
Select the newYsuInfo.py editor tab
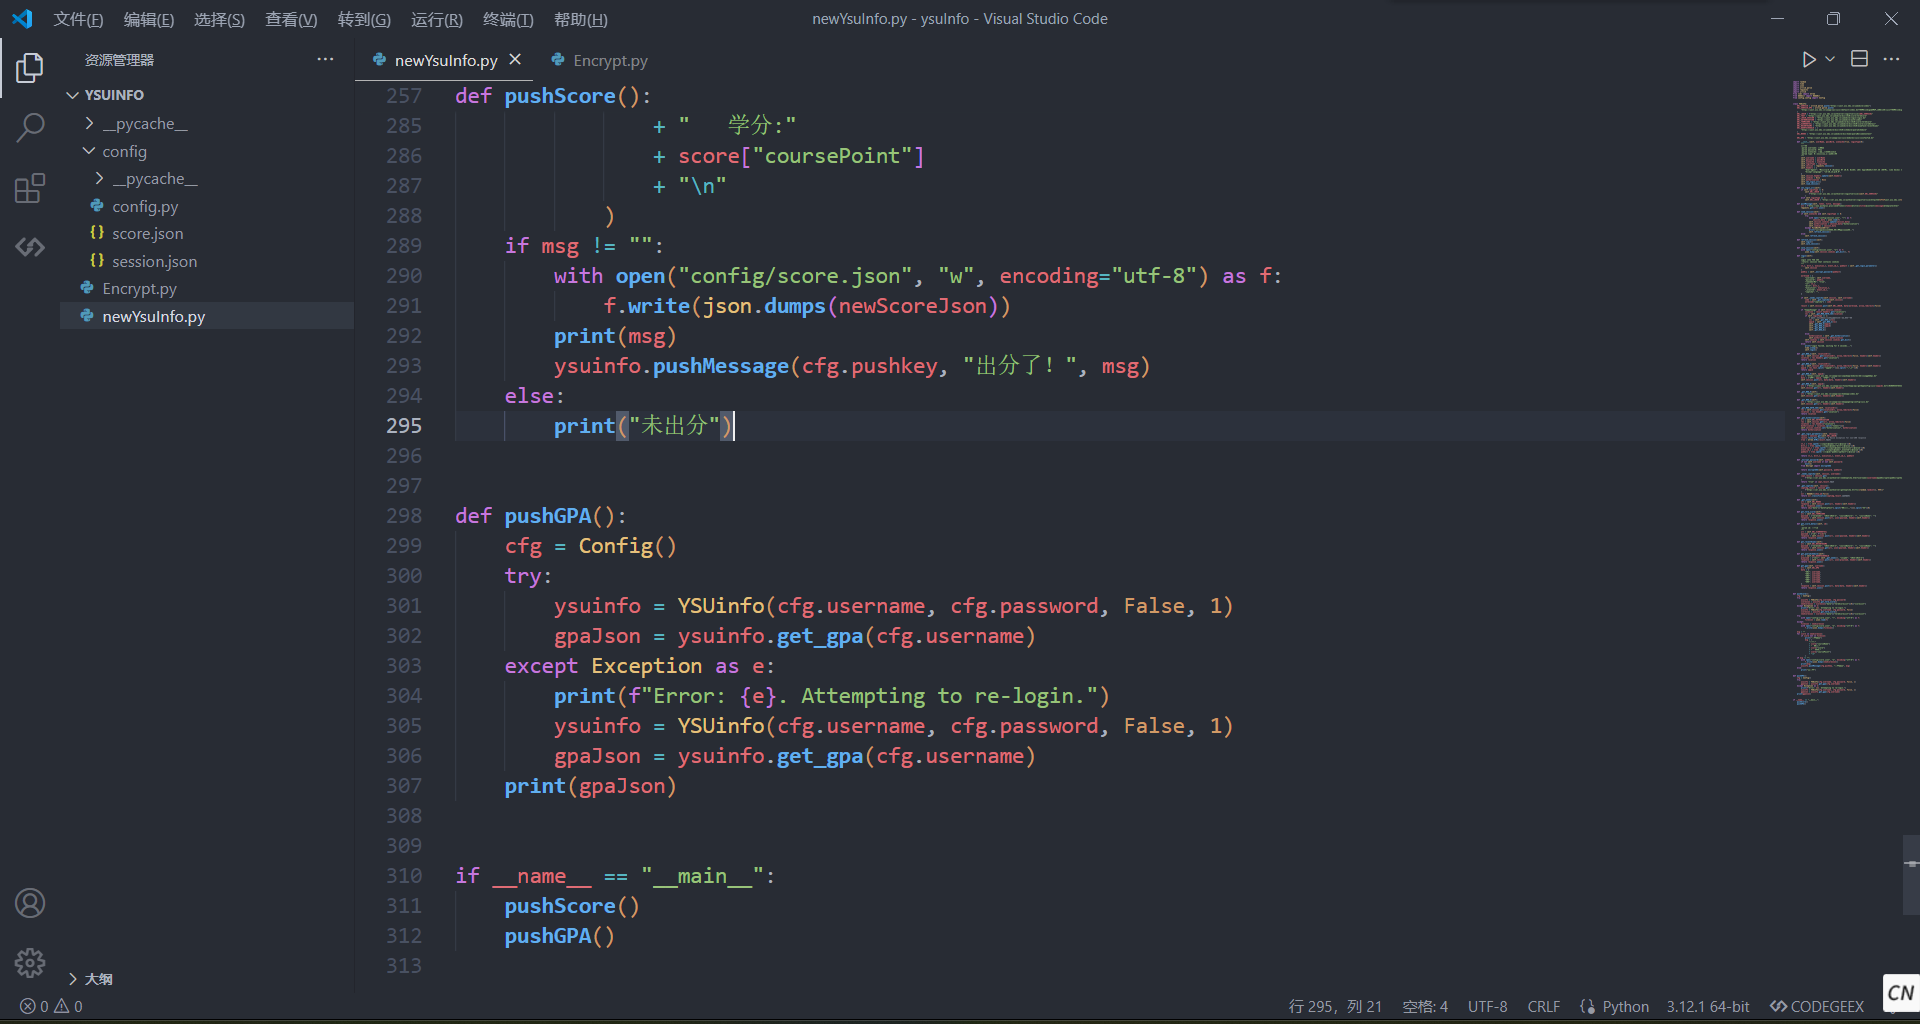pos(445,60)
